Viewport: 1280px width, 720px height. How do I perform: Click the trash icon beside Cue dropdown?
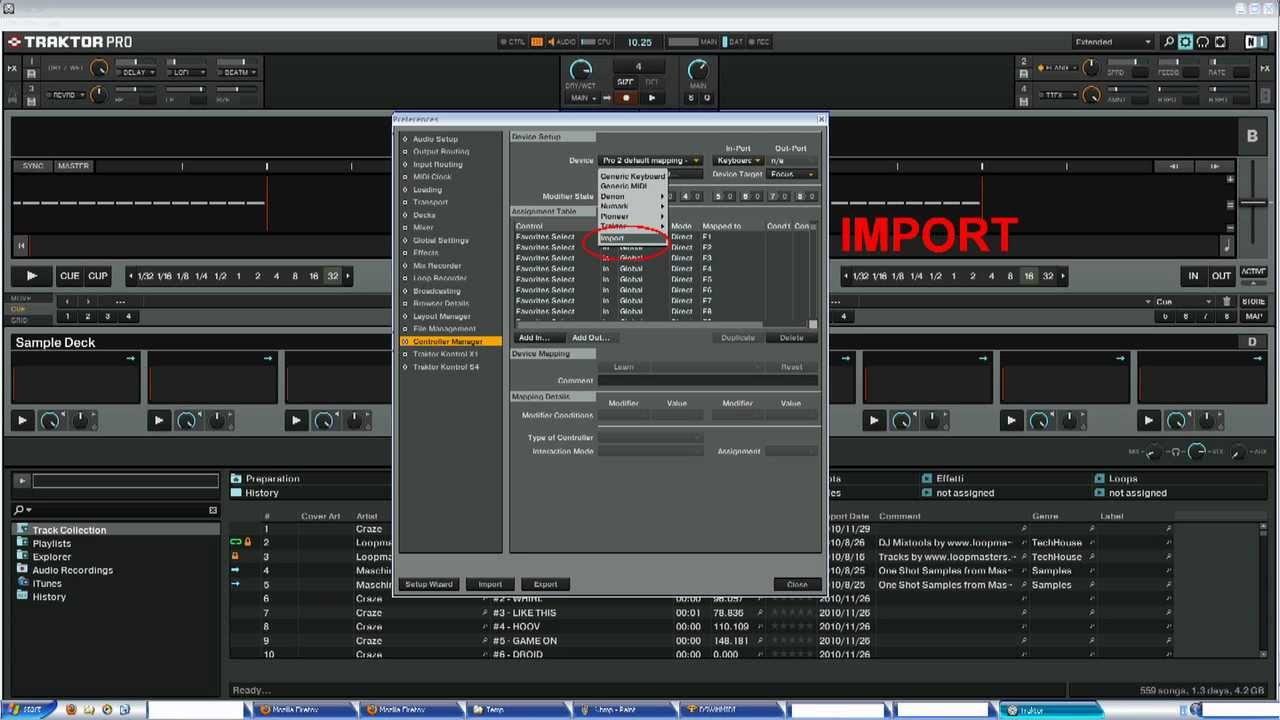[x=1226, y=301]
